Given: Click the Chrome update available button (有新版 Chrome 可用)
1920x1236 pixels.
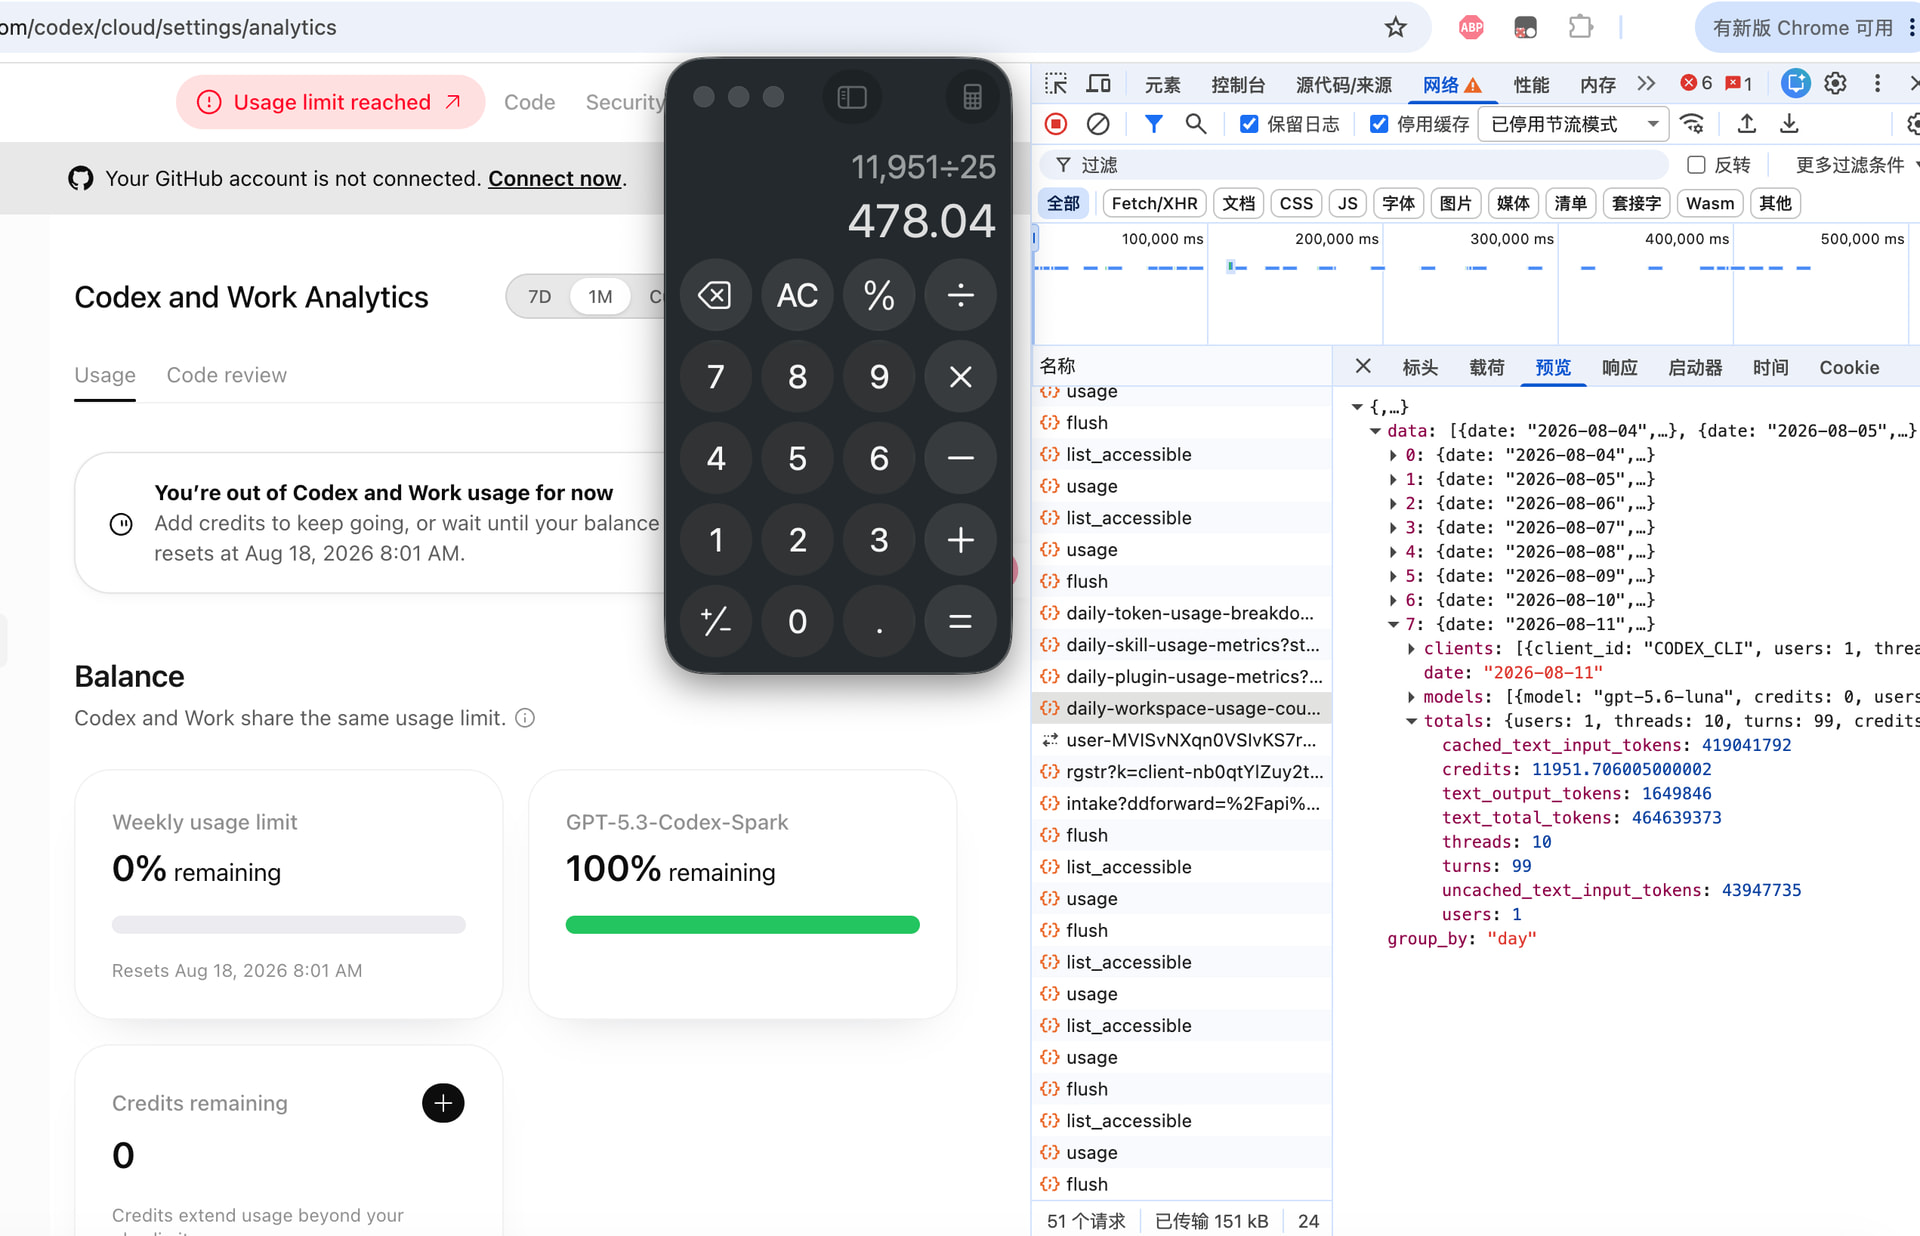Looking at the screenshot, I should pos(1808,28).
